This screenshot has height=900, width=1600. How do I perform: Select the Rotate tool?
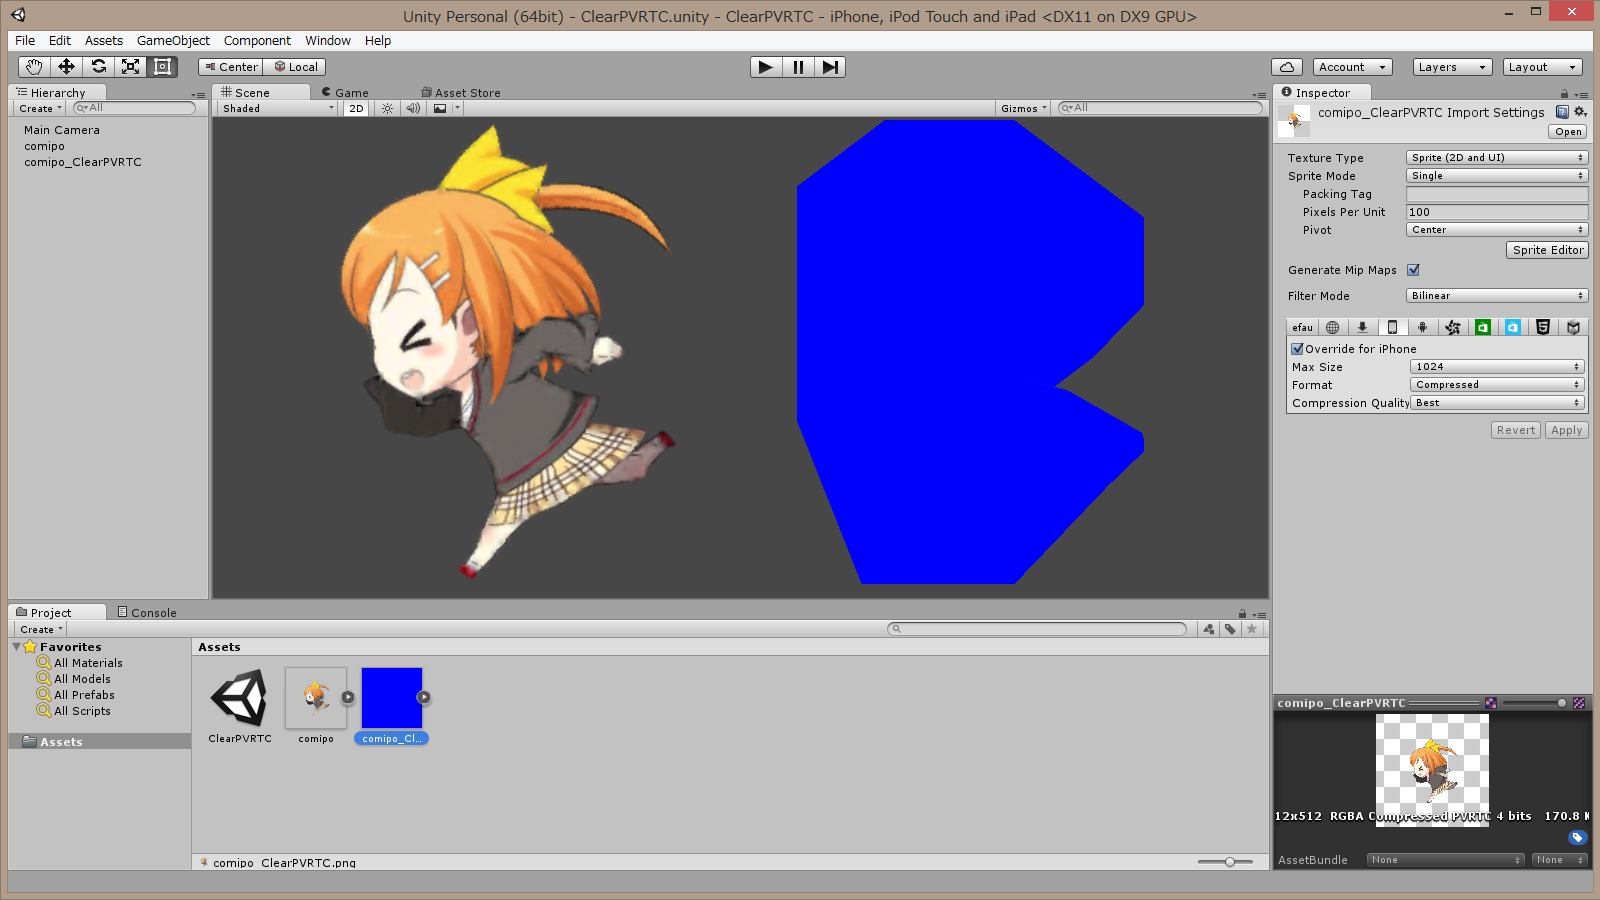(x=98, y=67)
